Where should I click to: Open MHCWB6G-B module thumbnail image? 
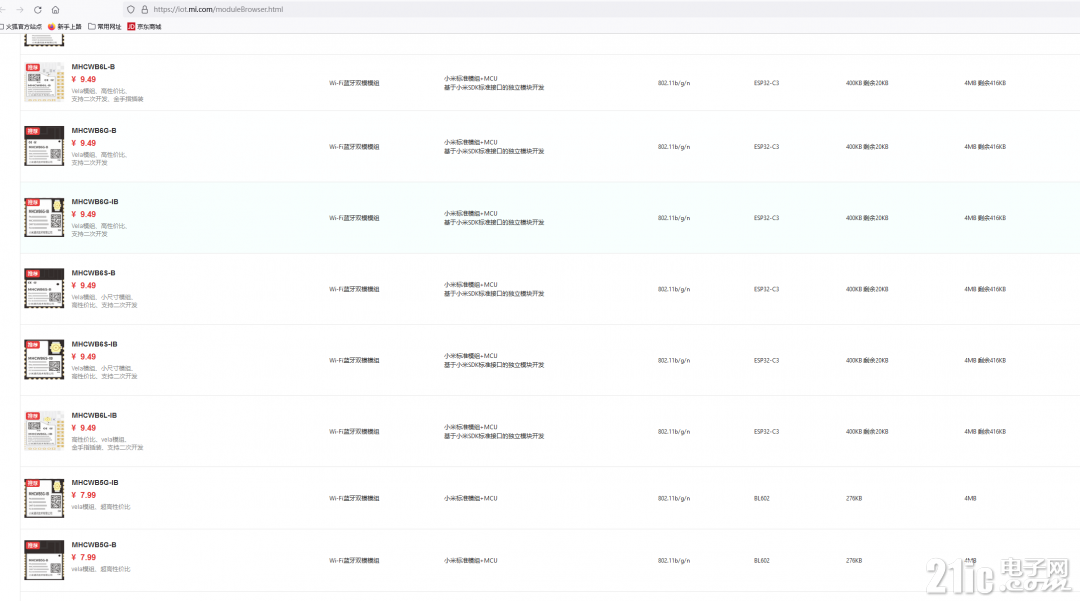[x=44, y=146]
